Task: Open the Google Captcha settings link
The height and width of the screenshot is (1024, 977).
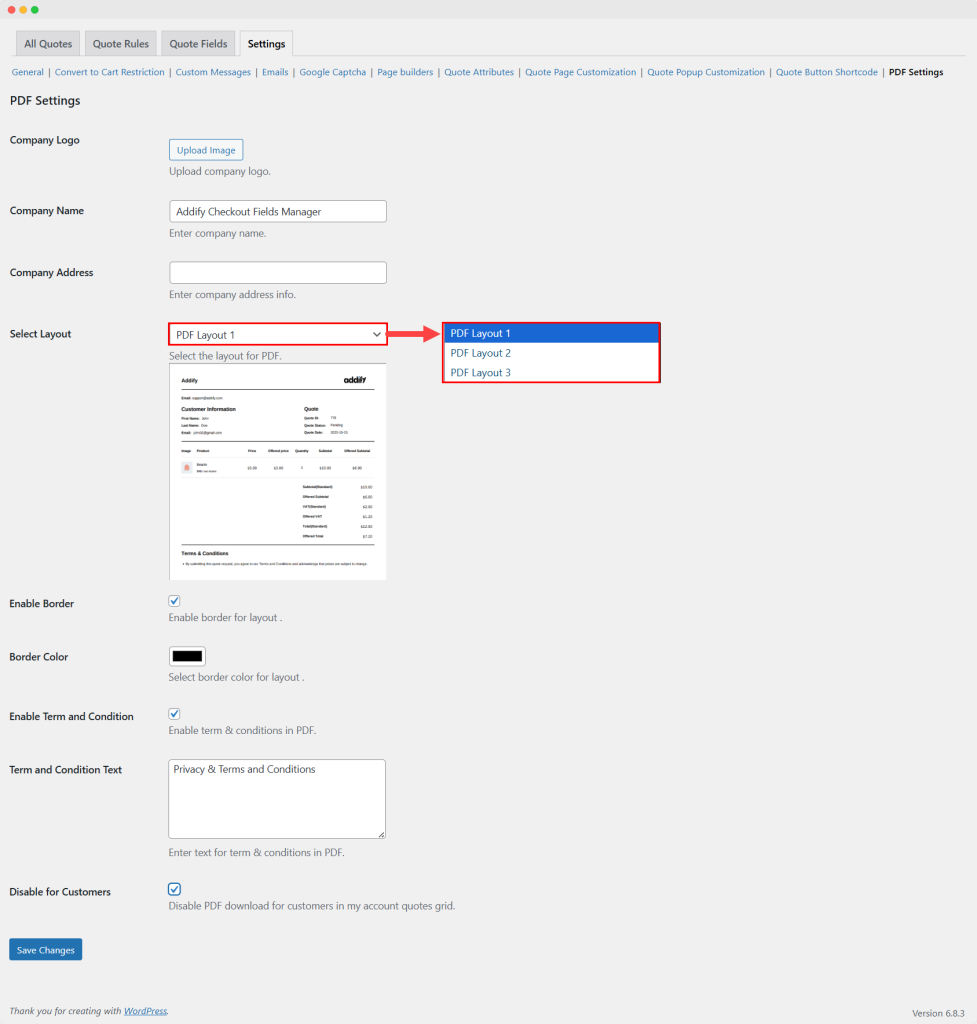Action: [332, 72]
